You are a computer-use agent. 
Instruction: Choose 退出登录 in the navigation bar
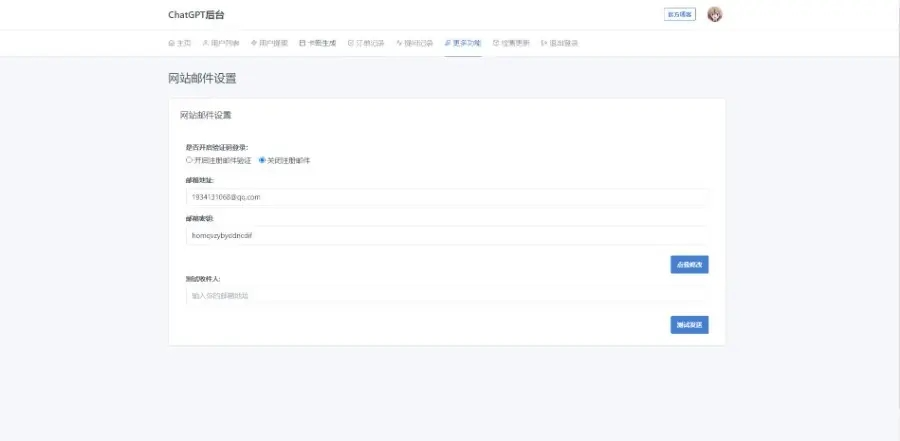pos(563,44)
